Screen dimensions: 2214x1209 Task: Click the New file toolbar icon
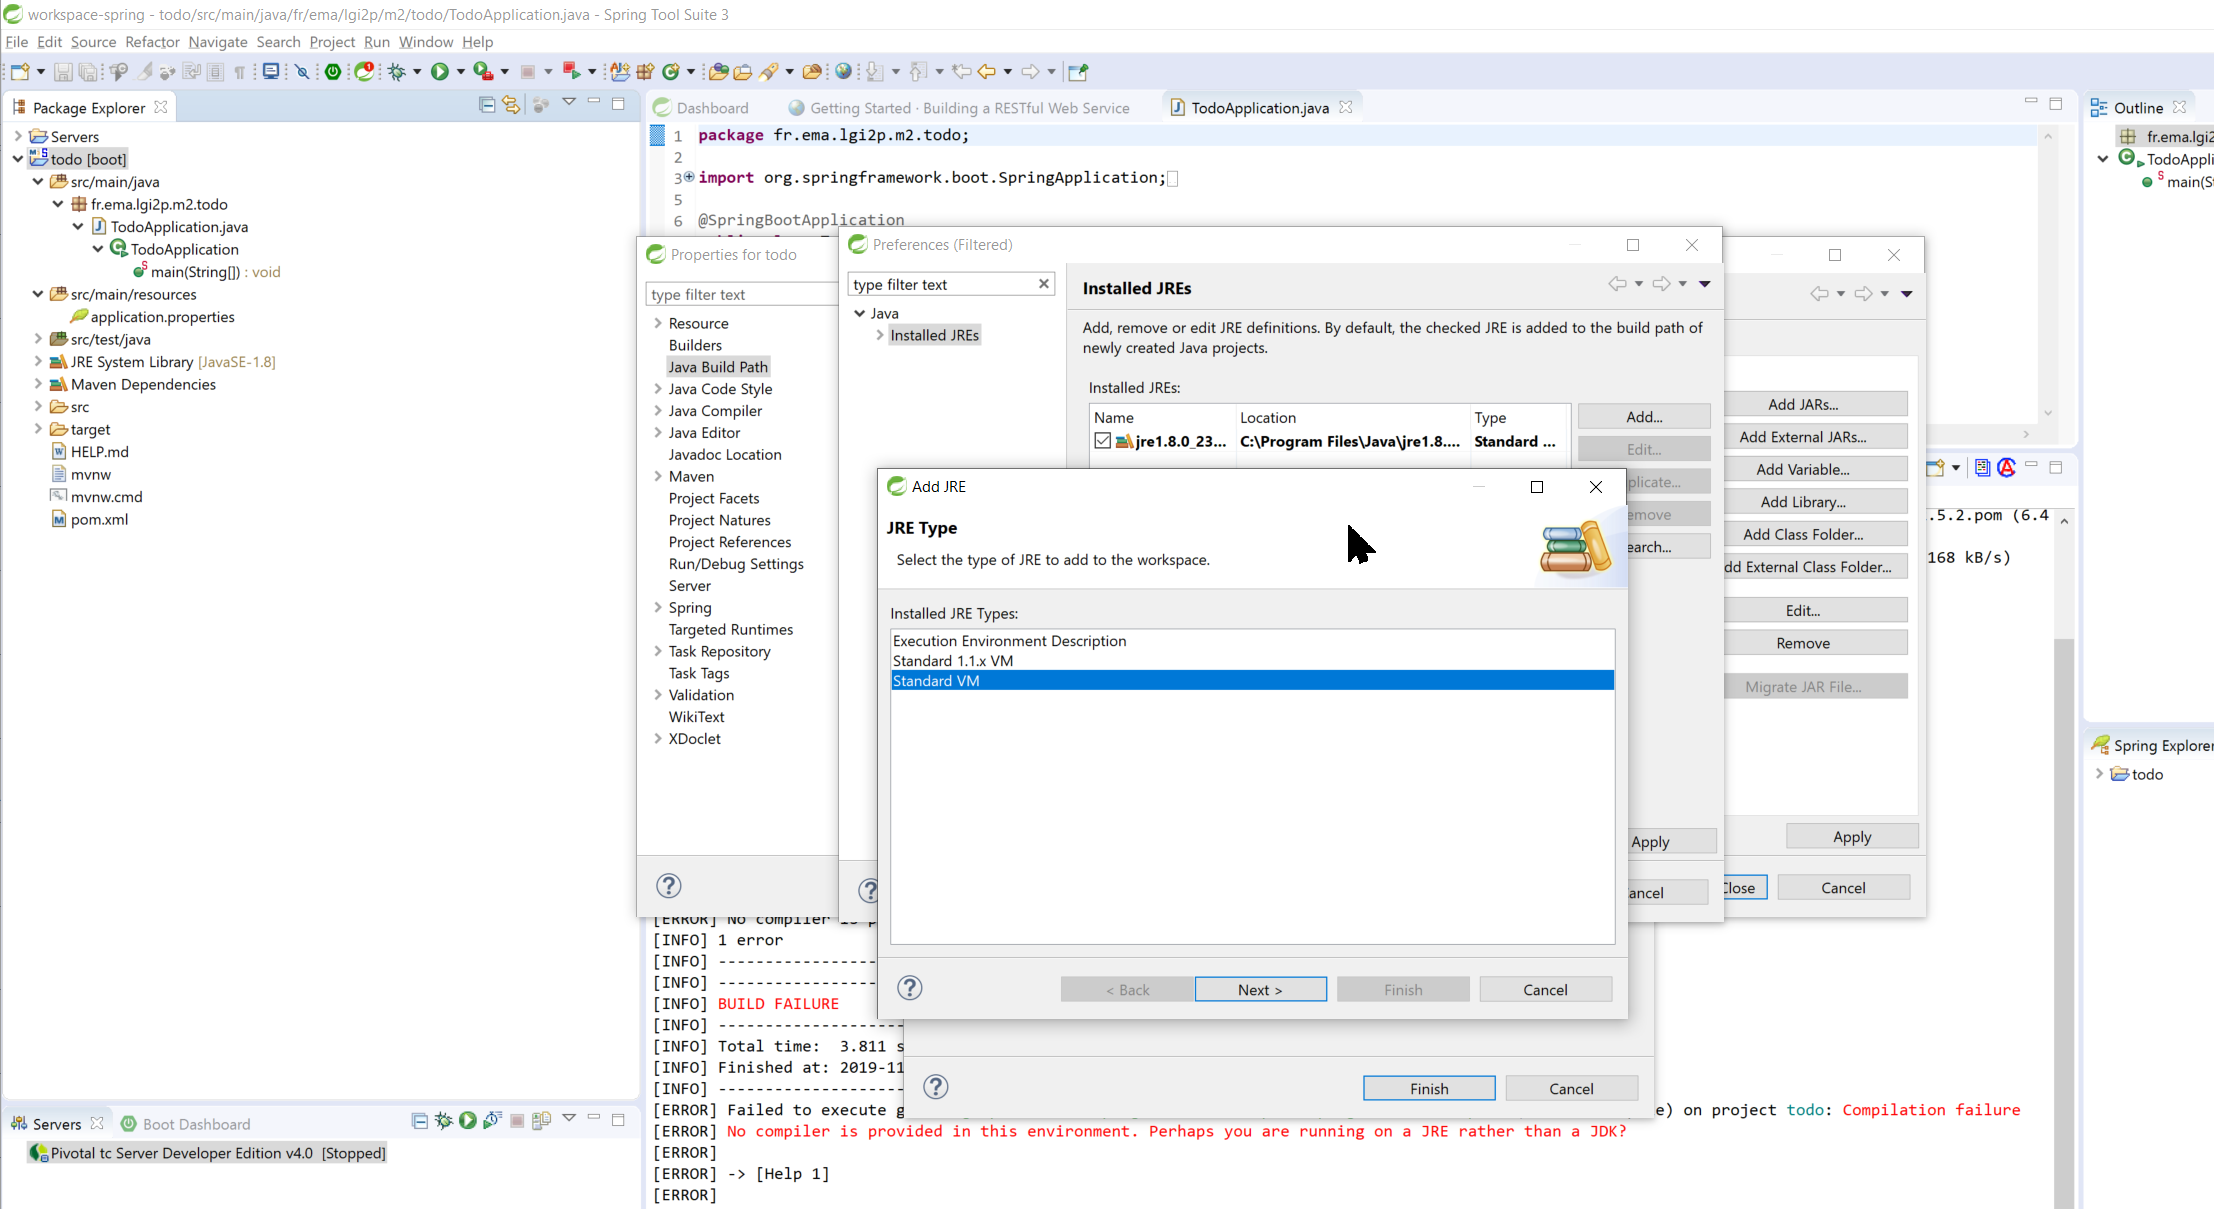pyautogui.click(x=20, y=72)
